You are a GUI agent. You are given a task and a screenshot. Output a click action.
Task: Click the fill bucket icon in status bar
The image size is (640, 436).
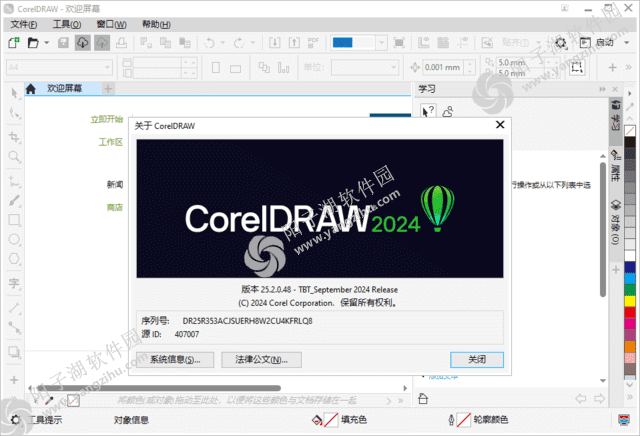click(317, 420)
